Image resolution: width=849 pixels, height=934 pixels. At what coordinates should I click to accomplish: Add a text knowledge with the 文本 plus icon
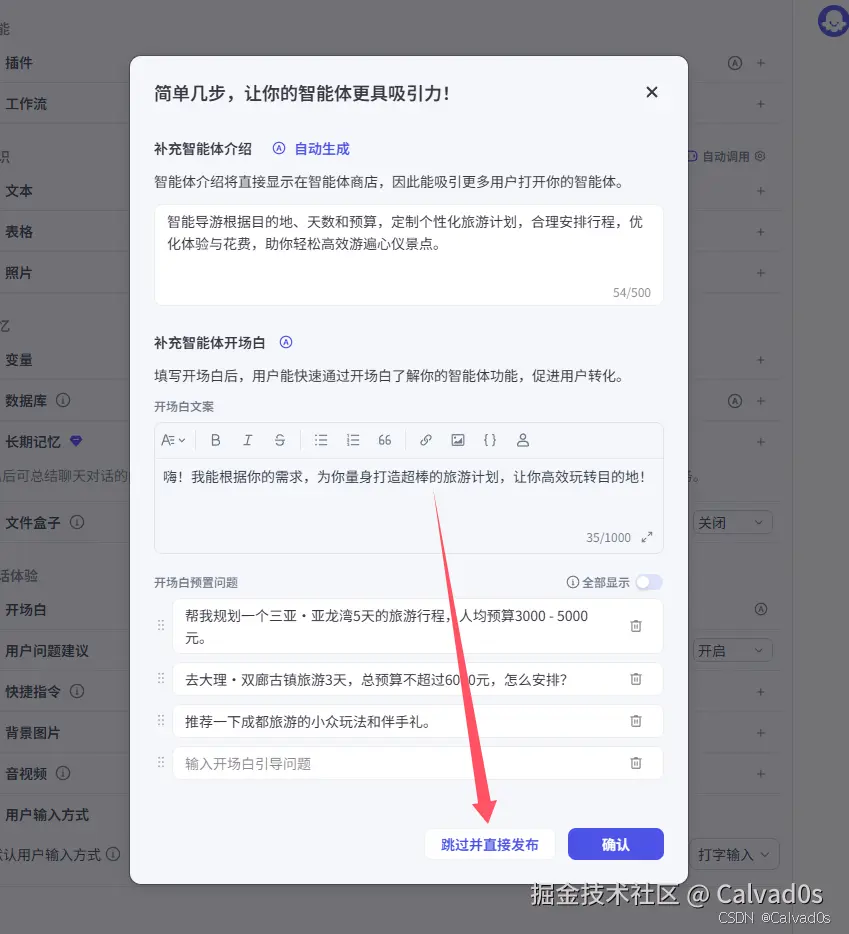point(761,191)
